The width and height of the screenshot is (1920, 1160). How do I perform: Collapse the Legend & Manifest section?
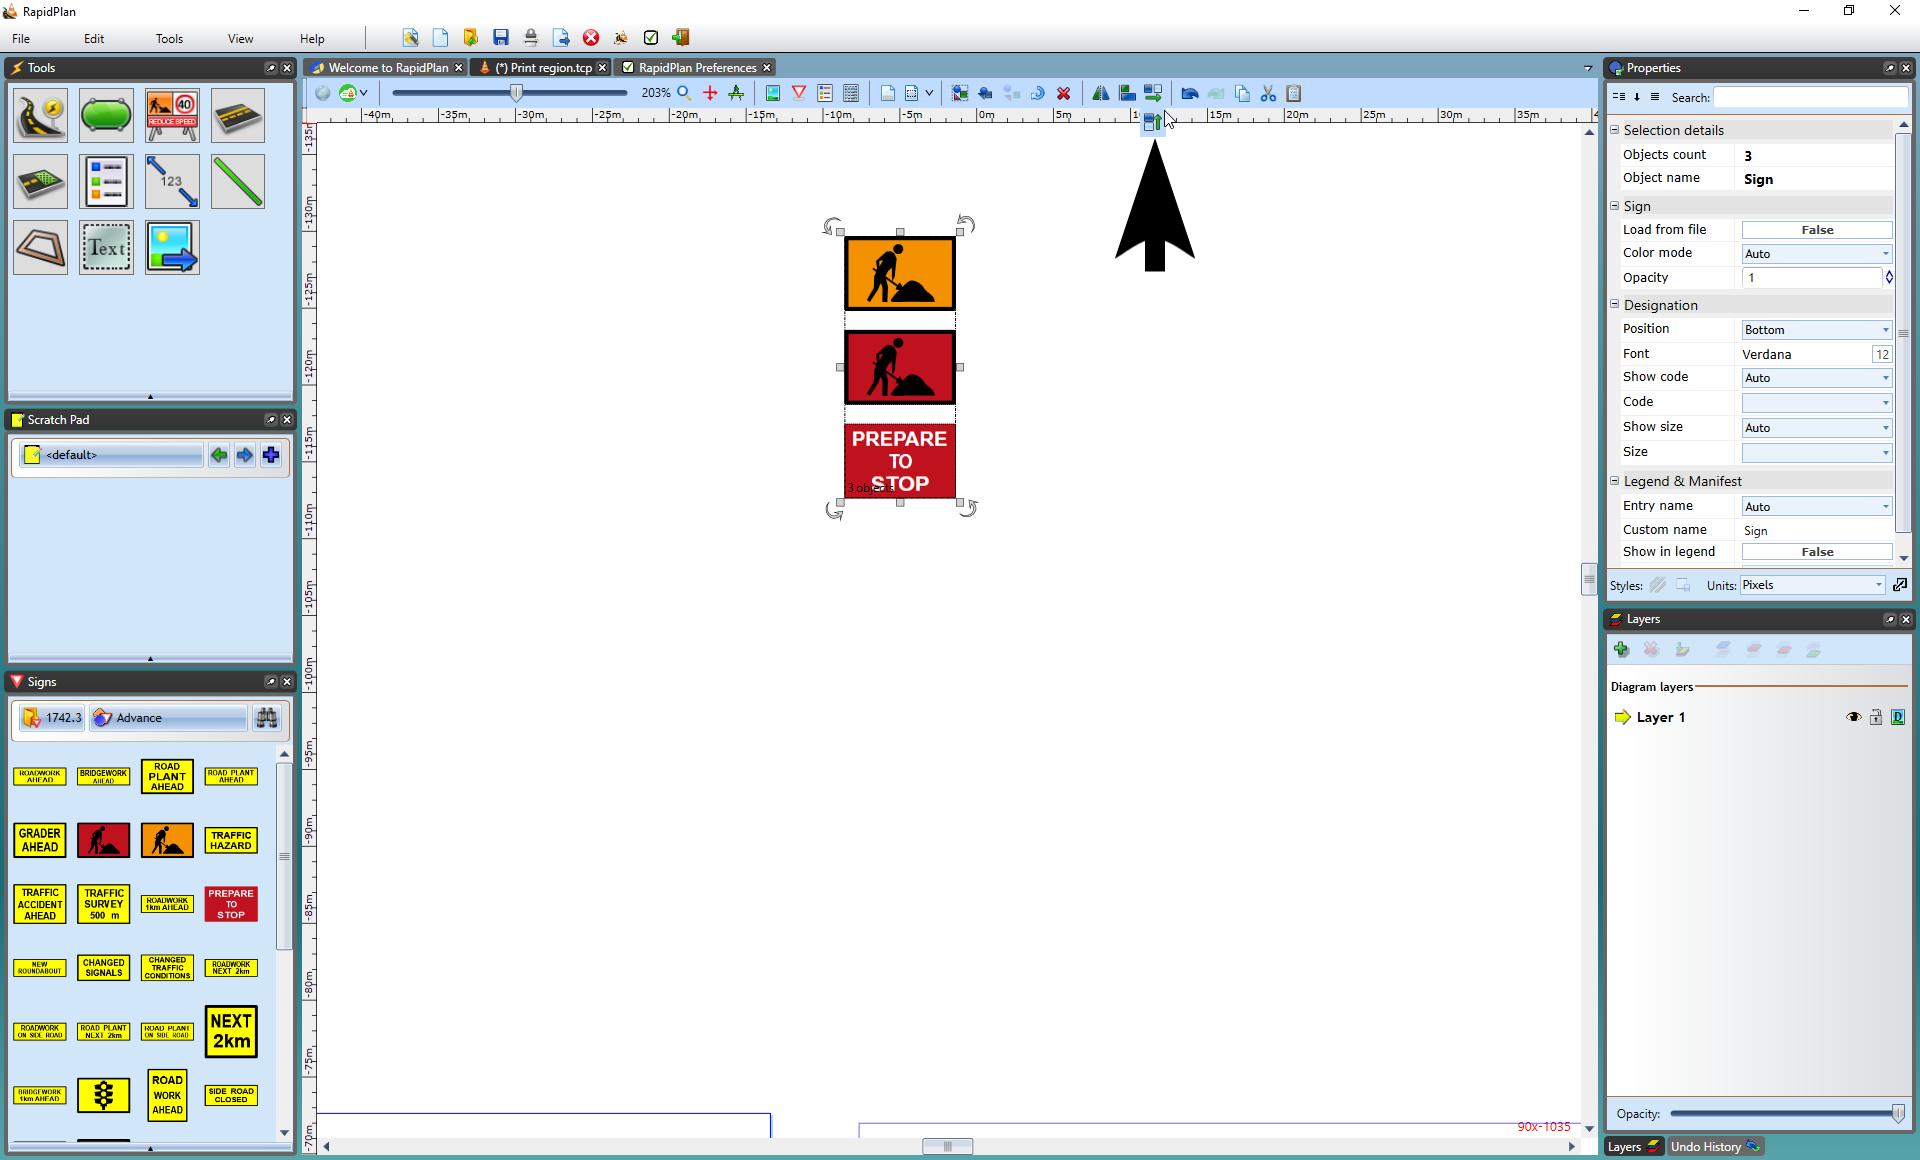(x=1614, y=481)
